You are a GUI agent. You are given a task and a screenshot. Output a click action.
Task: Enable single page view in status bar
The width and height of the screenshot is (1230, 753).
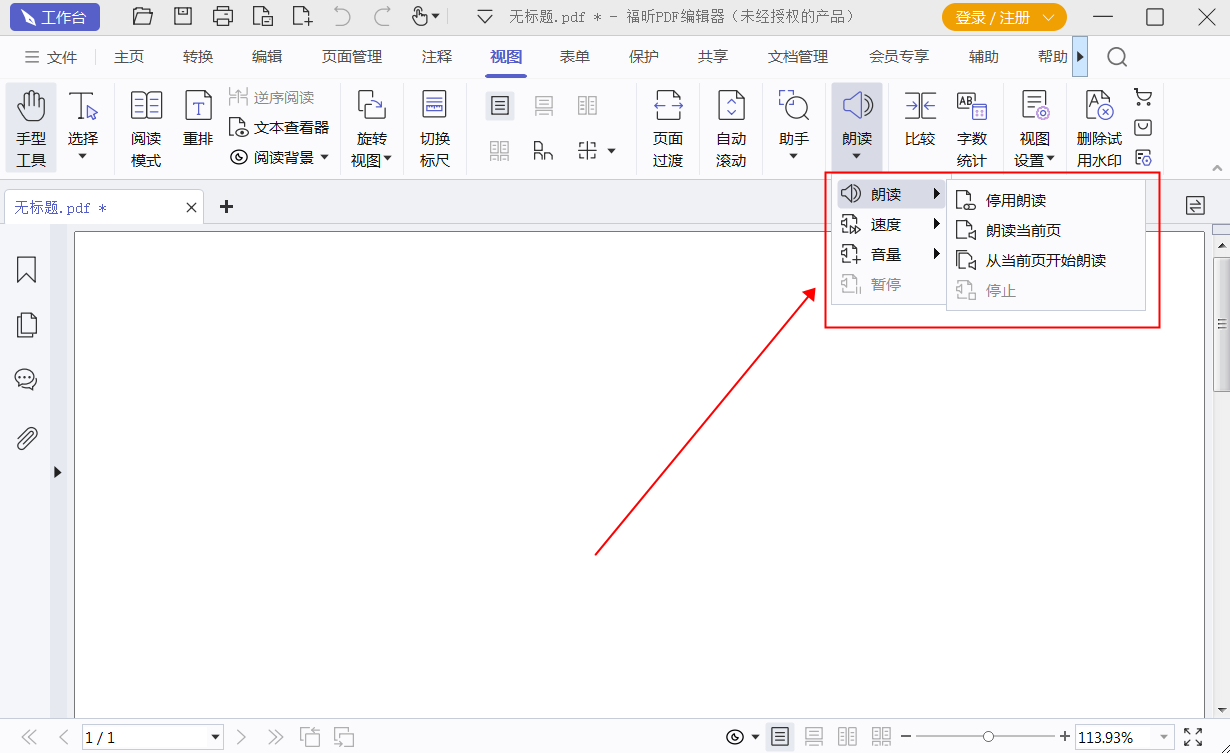click(x=780, y=737)
